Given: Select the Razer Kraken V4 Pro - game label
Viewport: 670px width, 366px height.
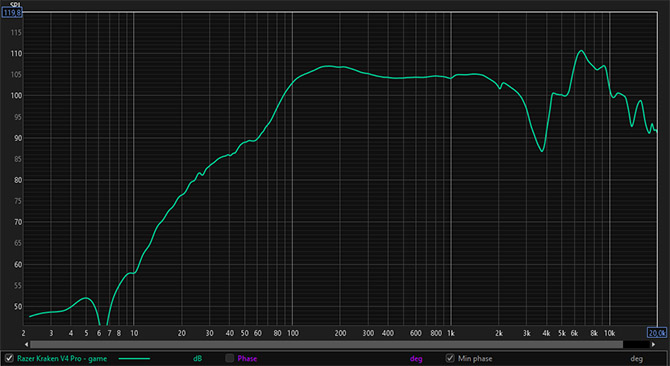Looking at the screenshot, I should pos(62,359).
